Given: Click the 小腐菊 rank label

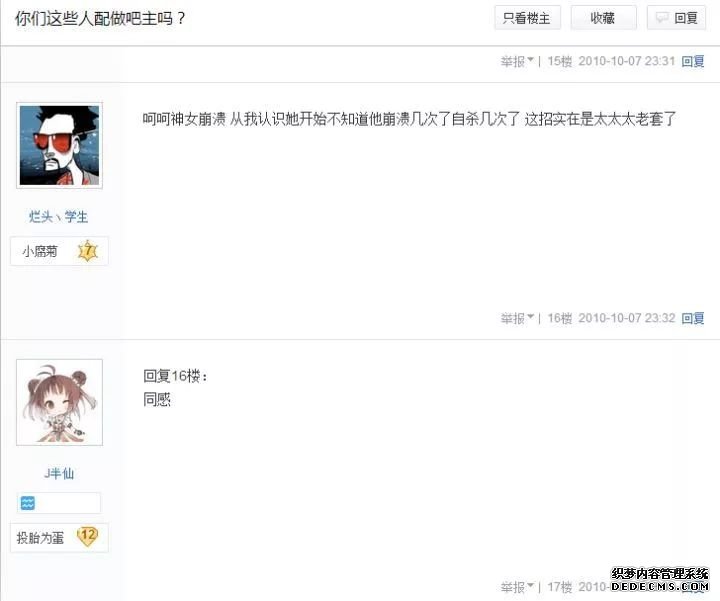Looking at the screenshot, I should click(x=40, y=251).
